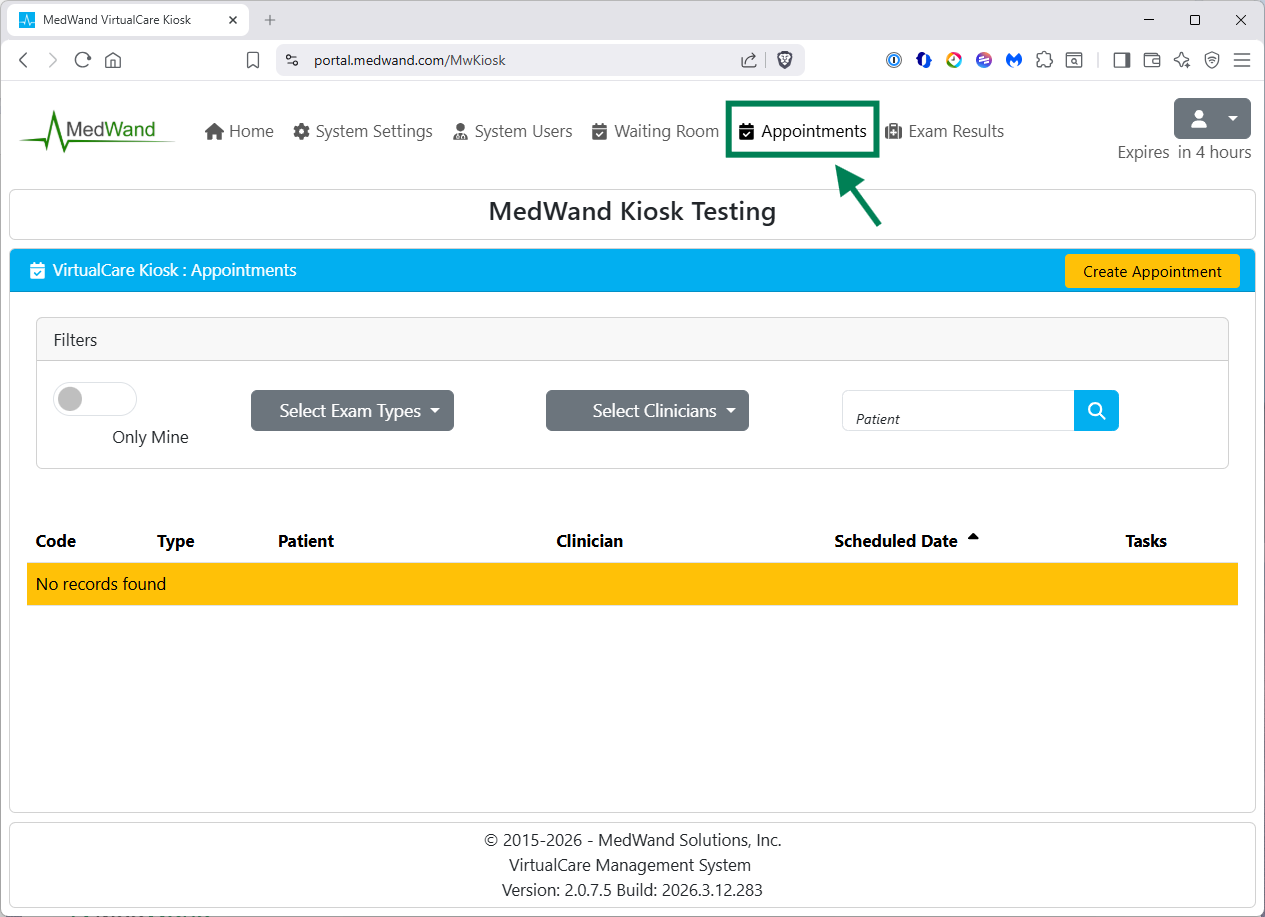Reload the page with the refresh icon
This screenshot has height=917, width=1265.
pyautogui.click(x=83, y=60)
